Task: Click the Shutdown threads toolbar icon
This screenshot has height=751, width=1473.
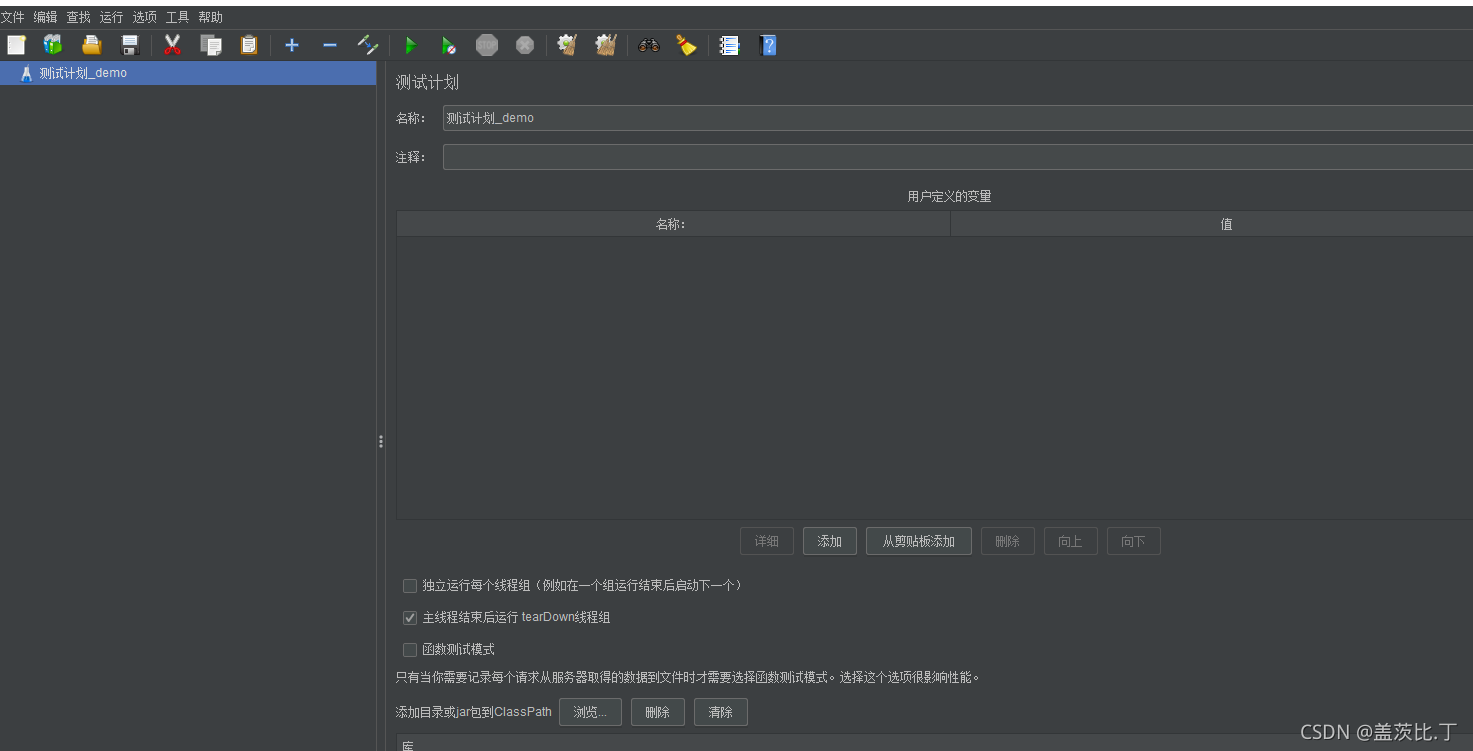Action: click(525, 45)
